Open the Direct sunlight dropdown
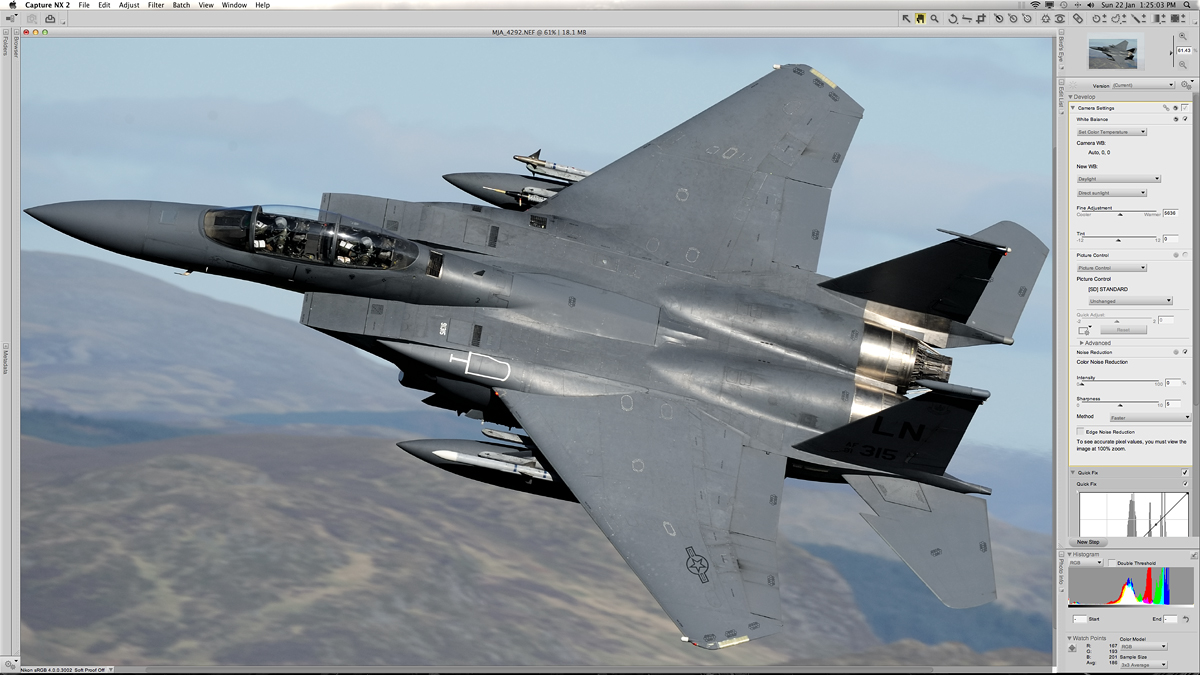The height and width of the screenshot is (675, 1200). (1111, 193)
